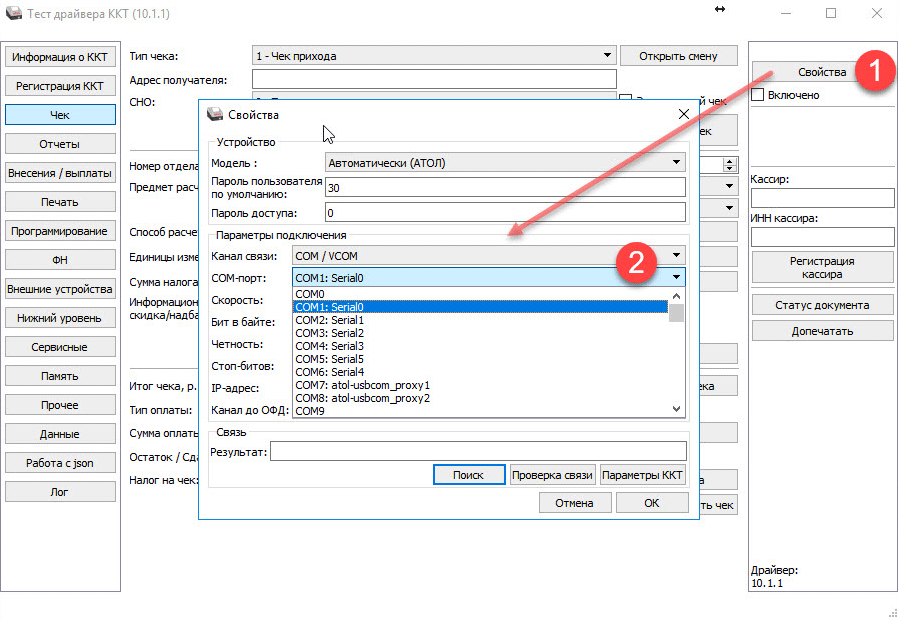Open the ФН section

click(x=59, y=260)
